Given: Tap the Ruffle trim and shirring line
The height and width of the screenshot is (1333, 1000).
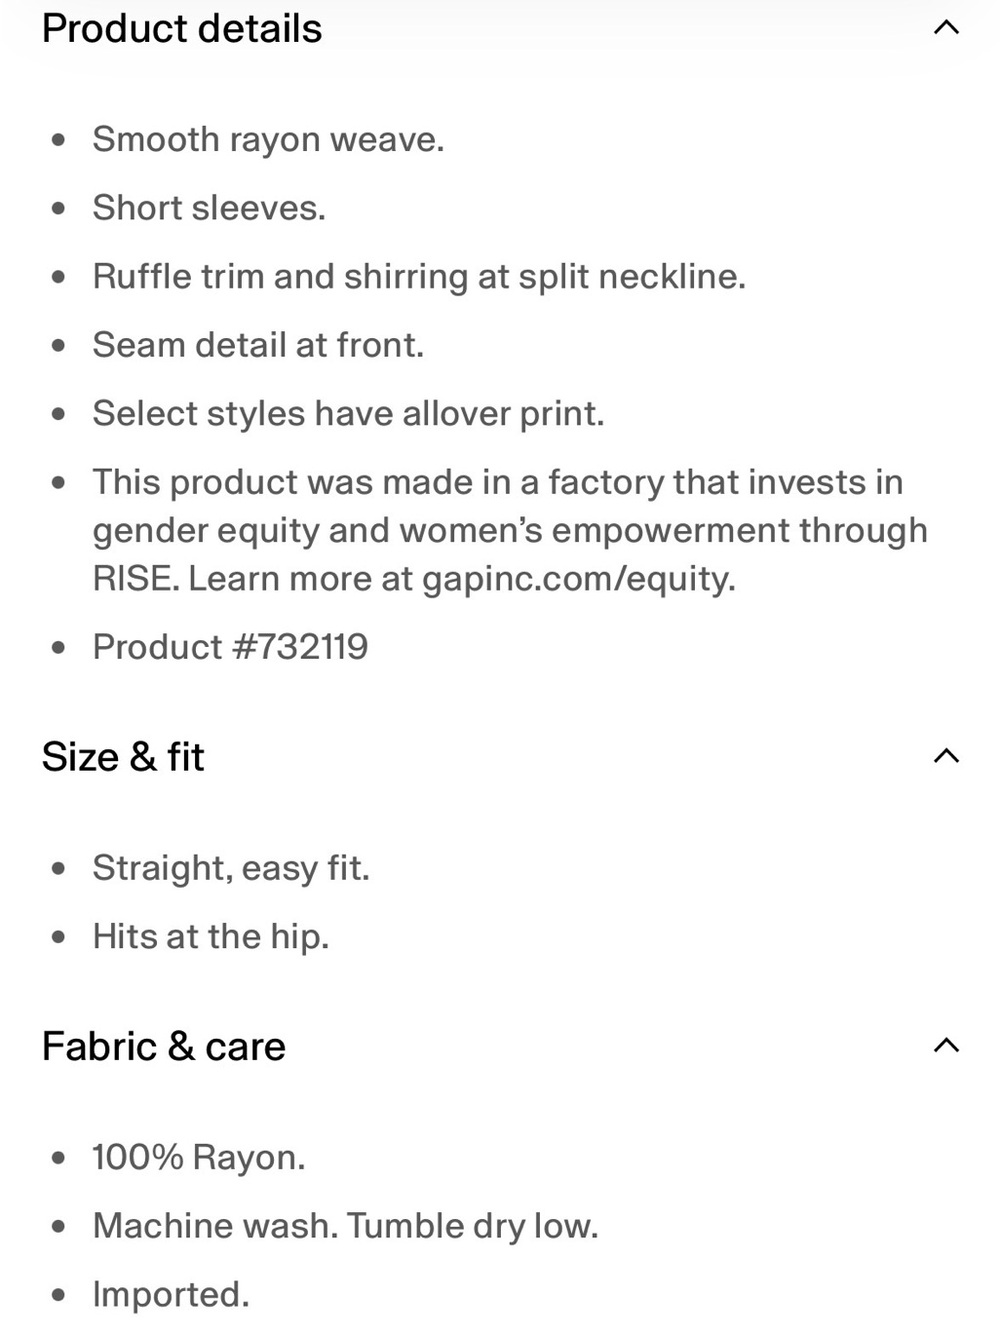Looking at the screenshot, I should [x=419, y=277].
